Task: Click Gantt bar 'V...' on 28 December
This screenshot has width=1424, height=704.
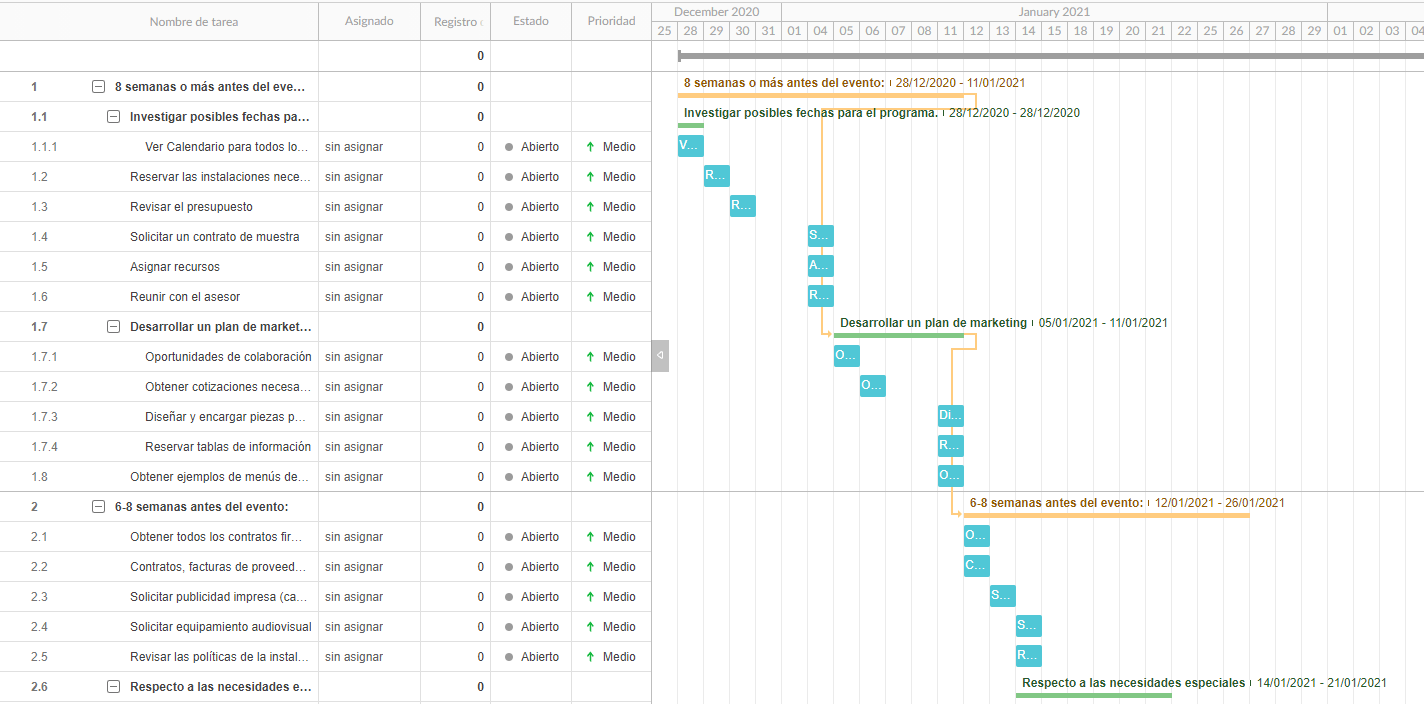Action: [691, 146]
